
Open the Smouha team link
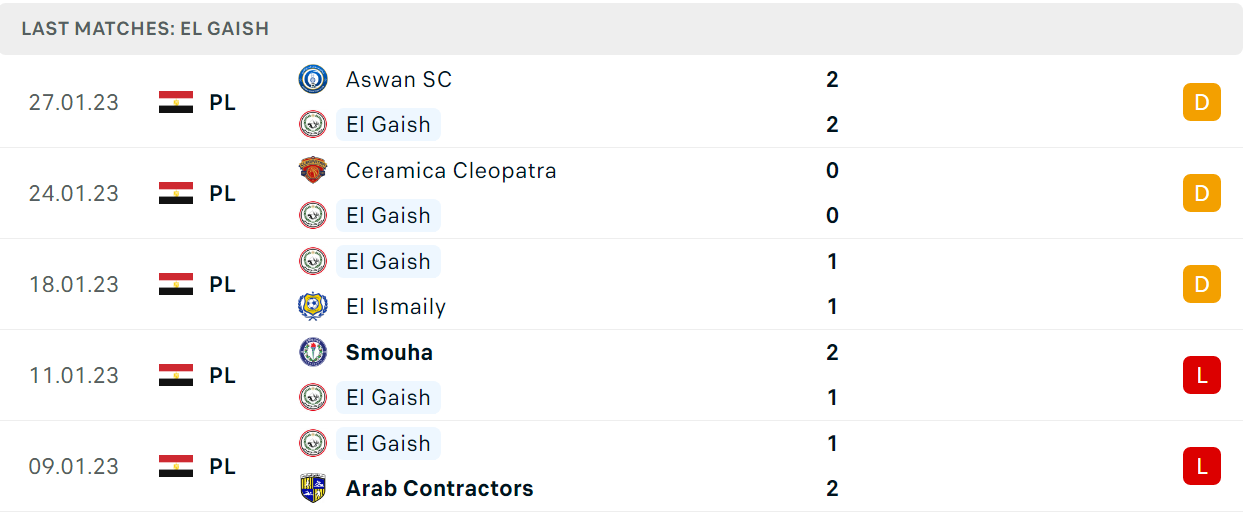pos(389,352)
